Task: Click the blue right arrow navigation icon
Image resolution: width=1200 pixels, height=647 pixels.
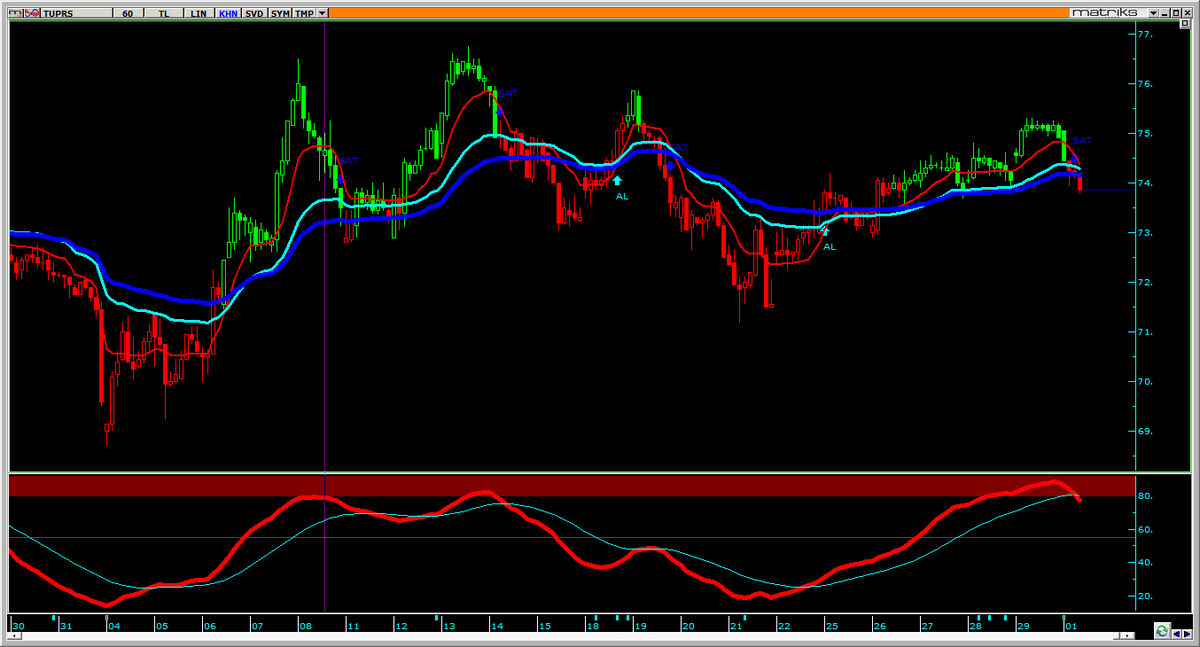Action: [x=1187, y=634]
